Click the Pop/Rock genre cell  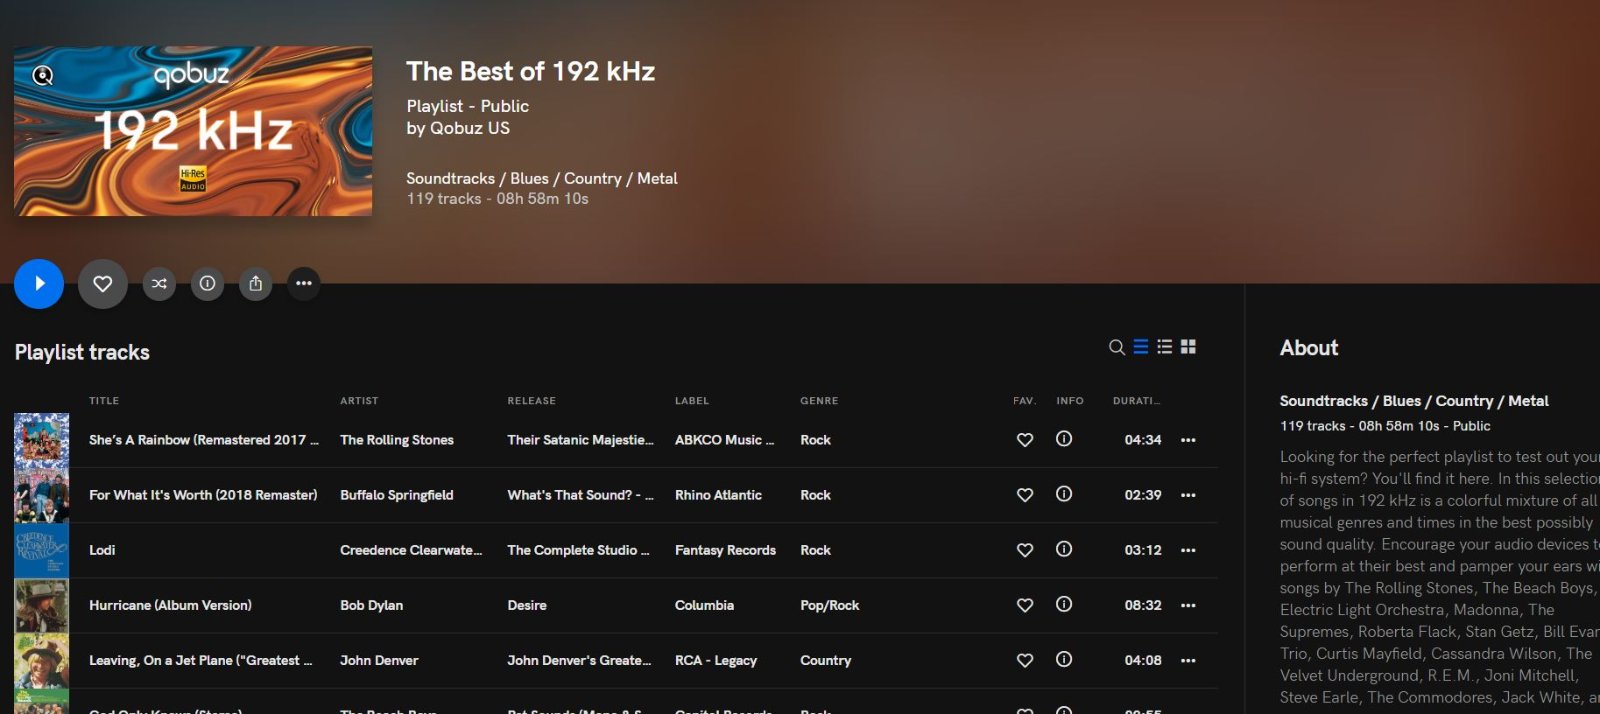click(x=830, y=605)
